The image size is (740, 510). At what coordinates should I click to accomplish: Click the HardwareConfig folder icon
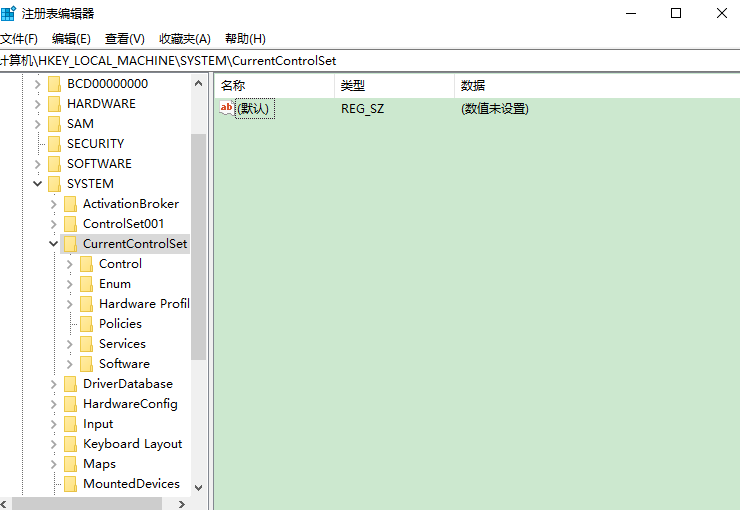[70, 404]
